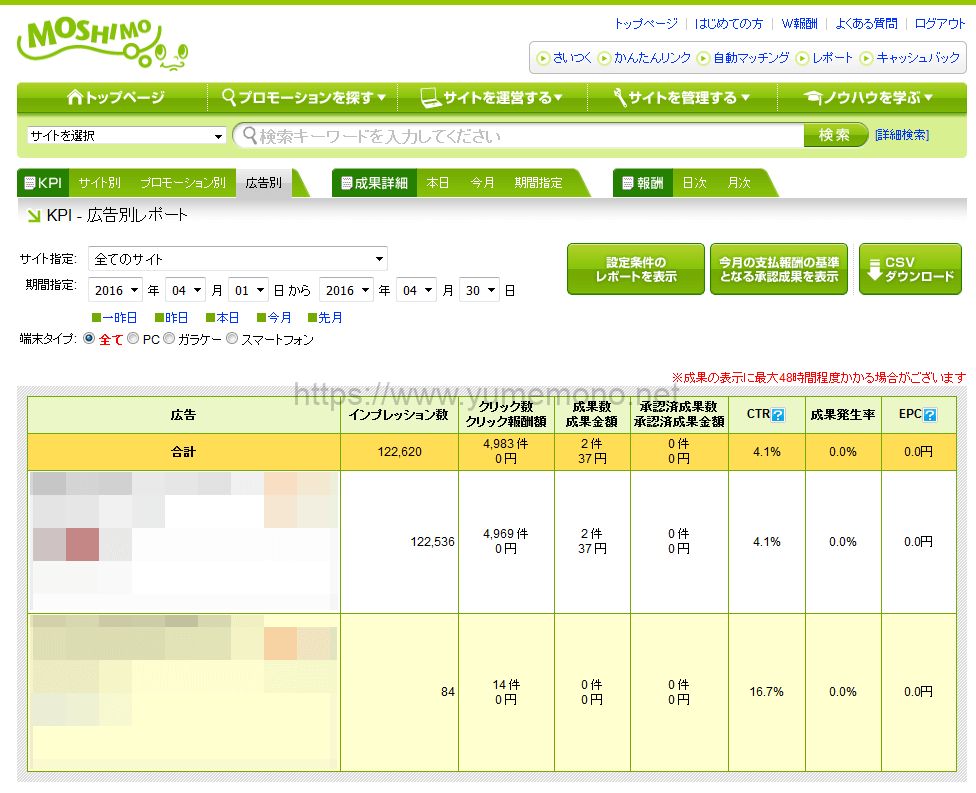Switch to the サイト別 tab

tap(99, 183)
